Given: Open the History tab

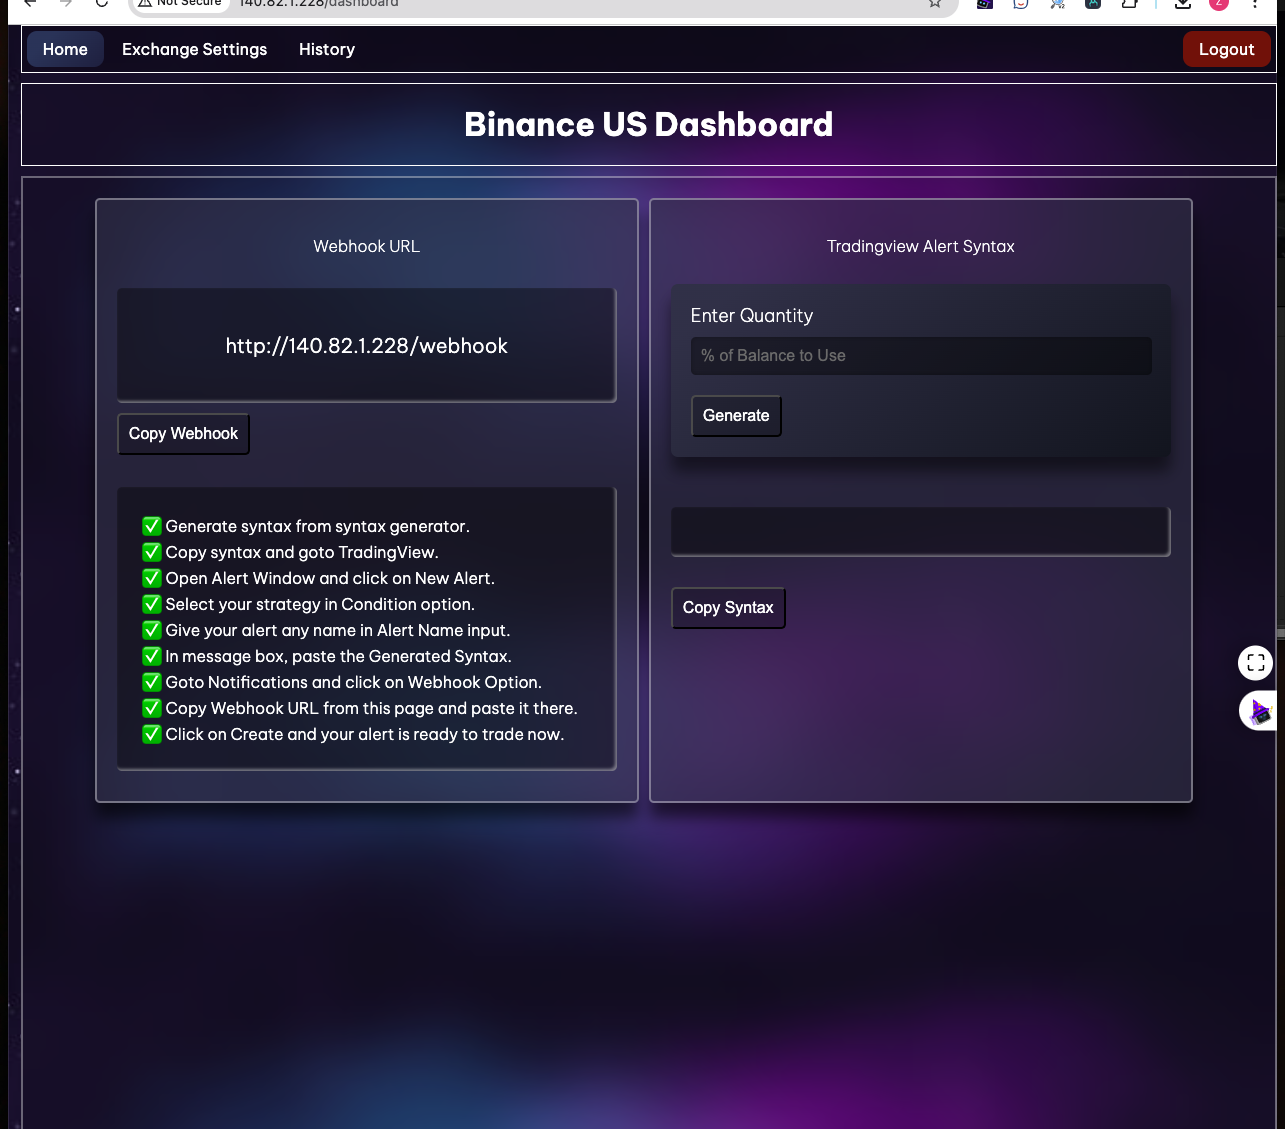Looking at the screenshot, I should pyautogui.click(x=326, y=49).
